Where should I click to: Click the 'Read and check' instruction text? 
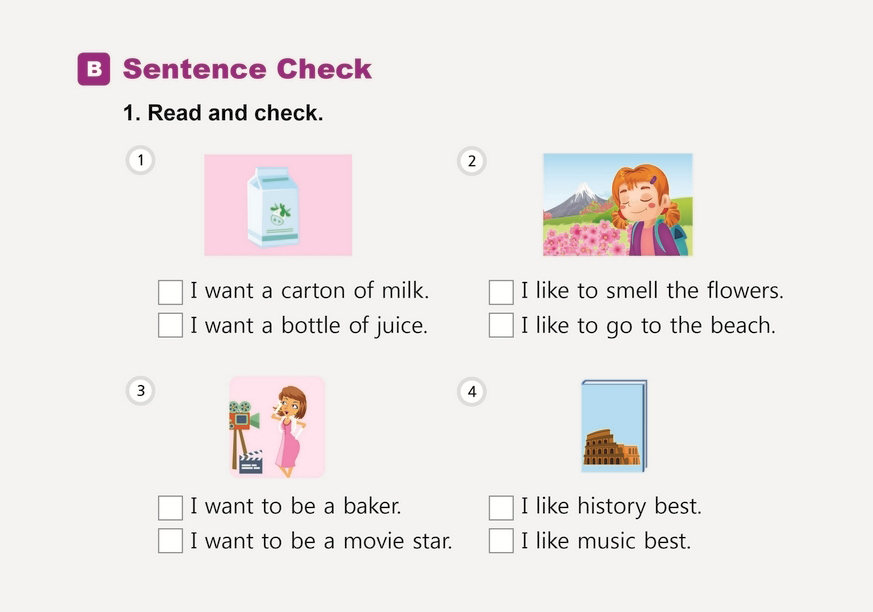[x=223, y=114]
